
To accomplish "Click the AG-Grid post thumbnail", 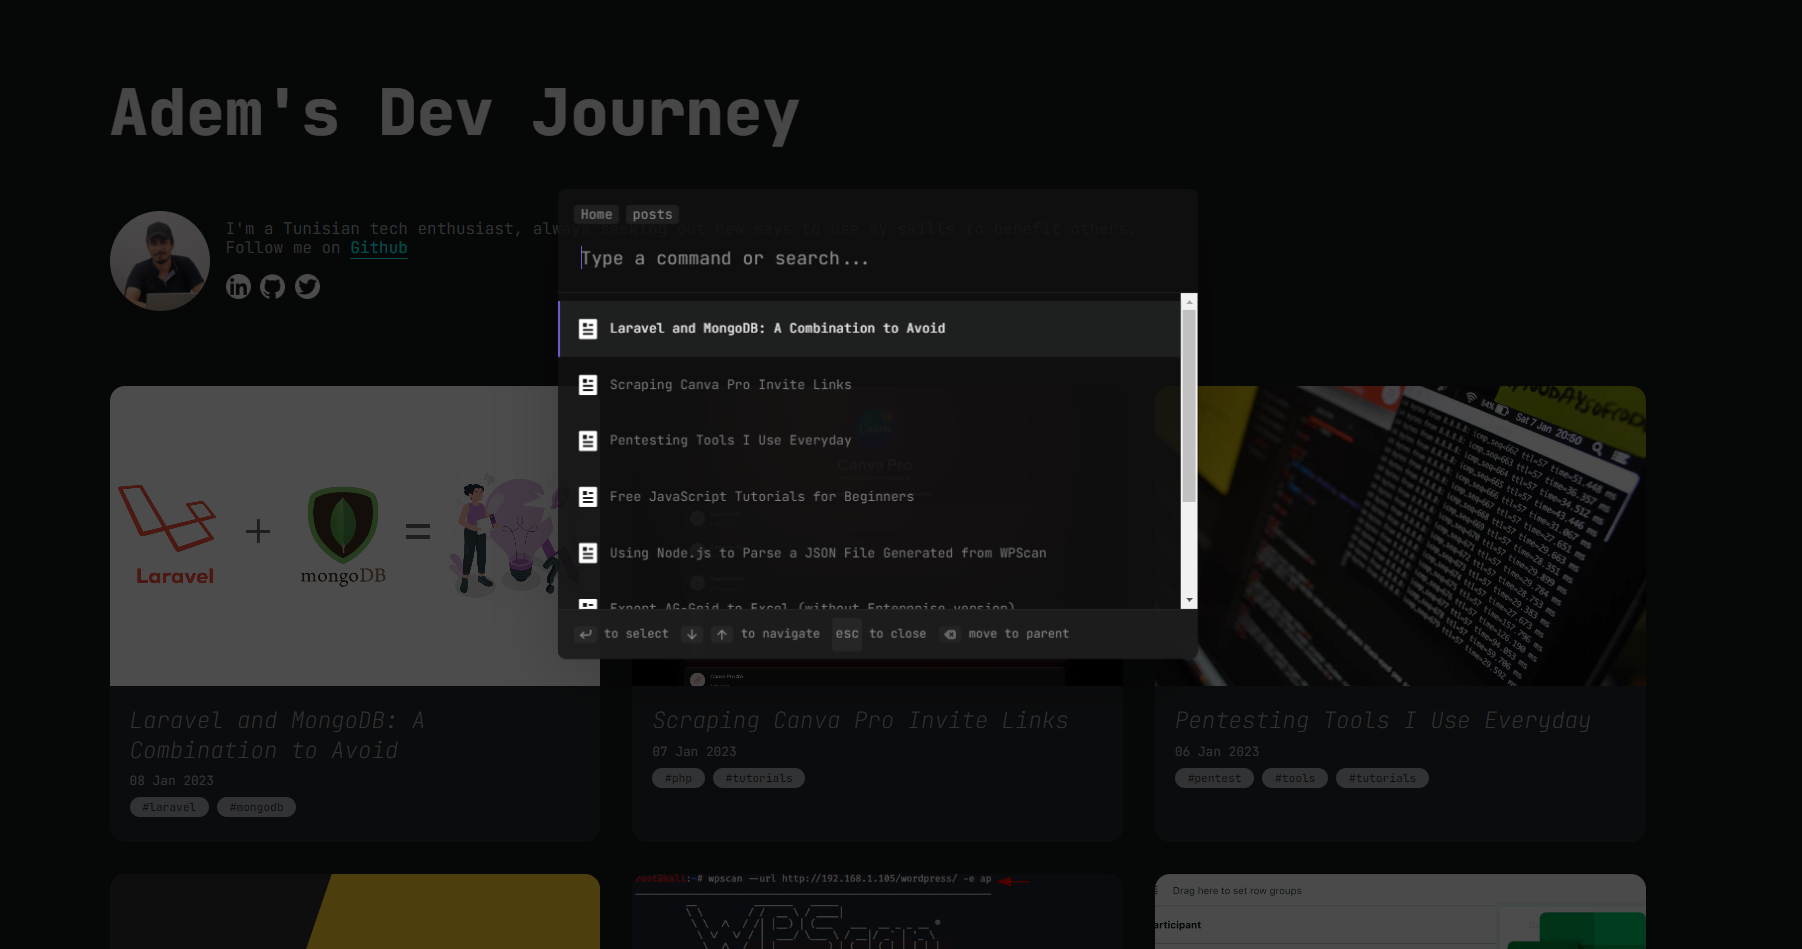I will pos(1400,911).
